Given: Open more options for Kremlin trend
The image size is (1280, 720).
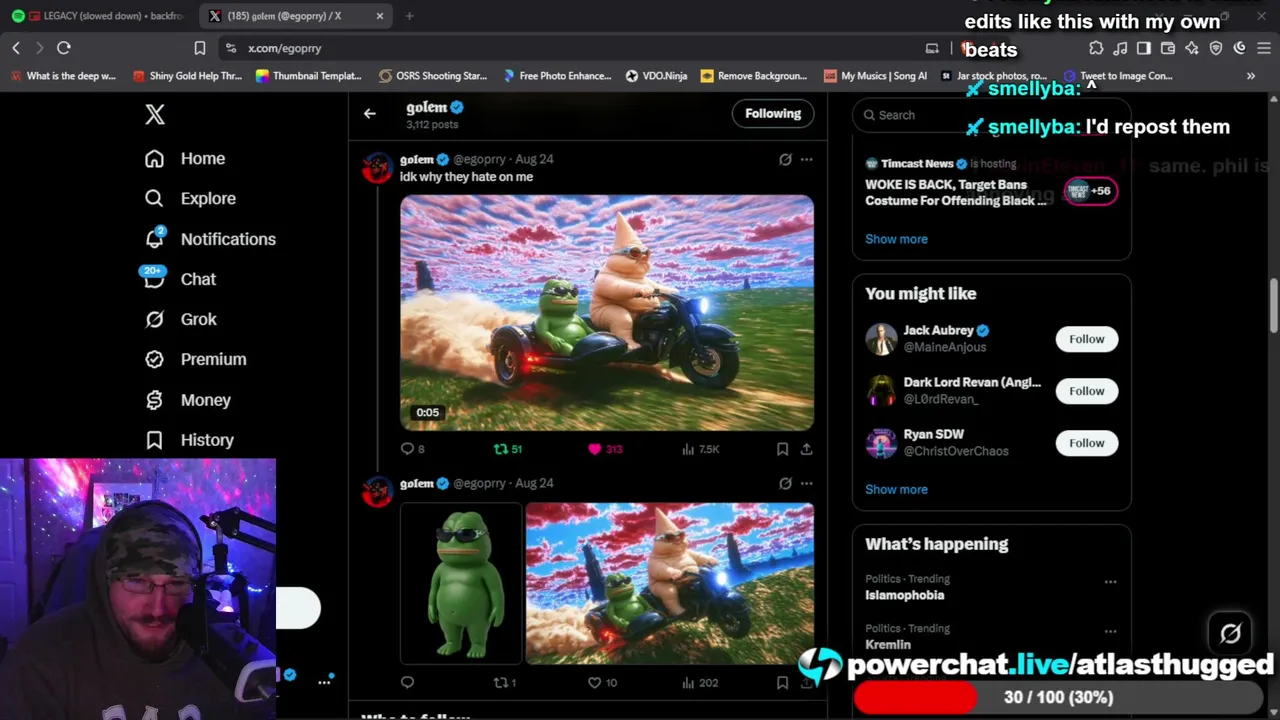Looking at the screenshot, I should point(1110,632).
